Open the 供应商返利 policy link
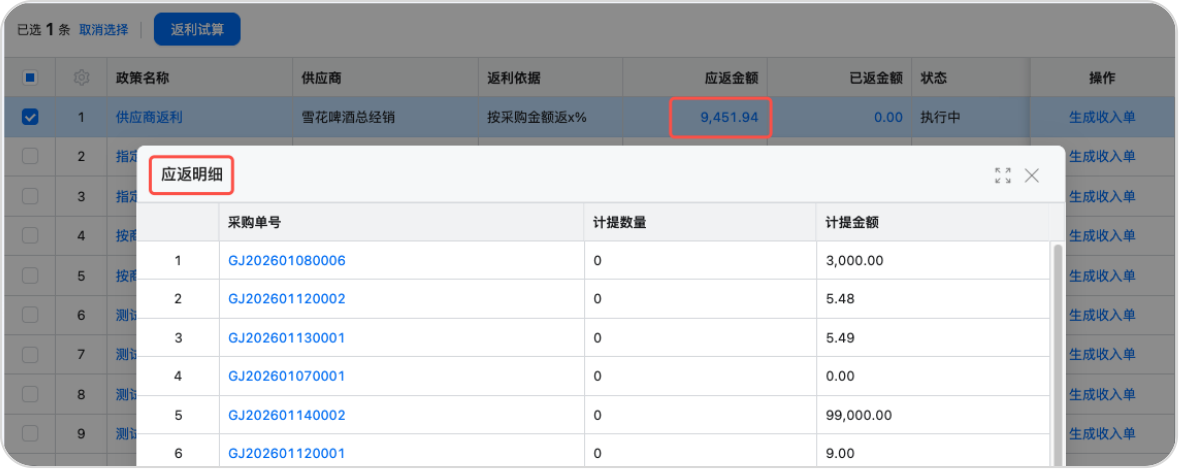 (x=149, y=117)
